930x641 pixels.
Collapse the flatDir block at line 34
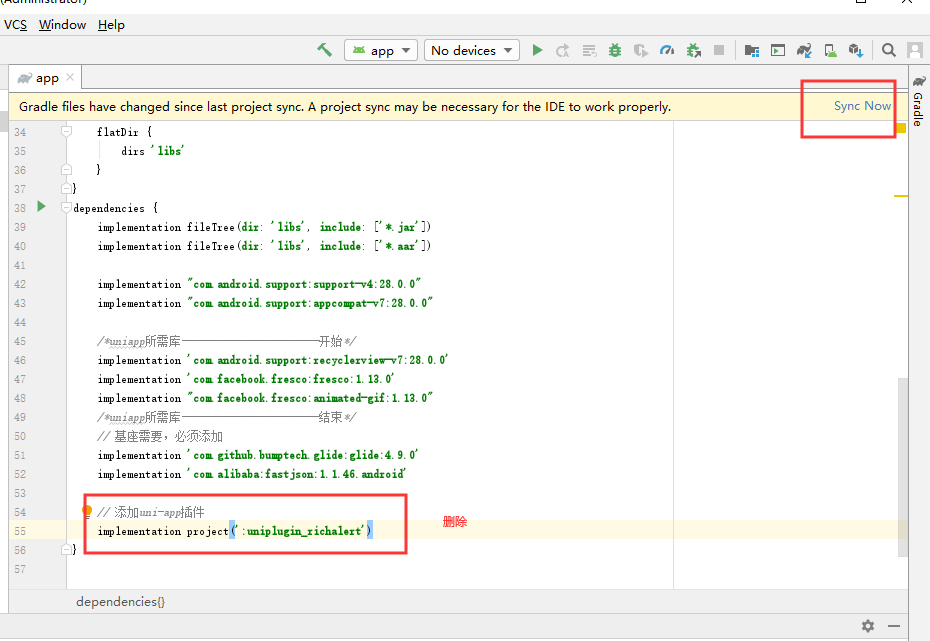(66, 131)
